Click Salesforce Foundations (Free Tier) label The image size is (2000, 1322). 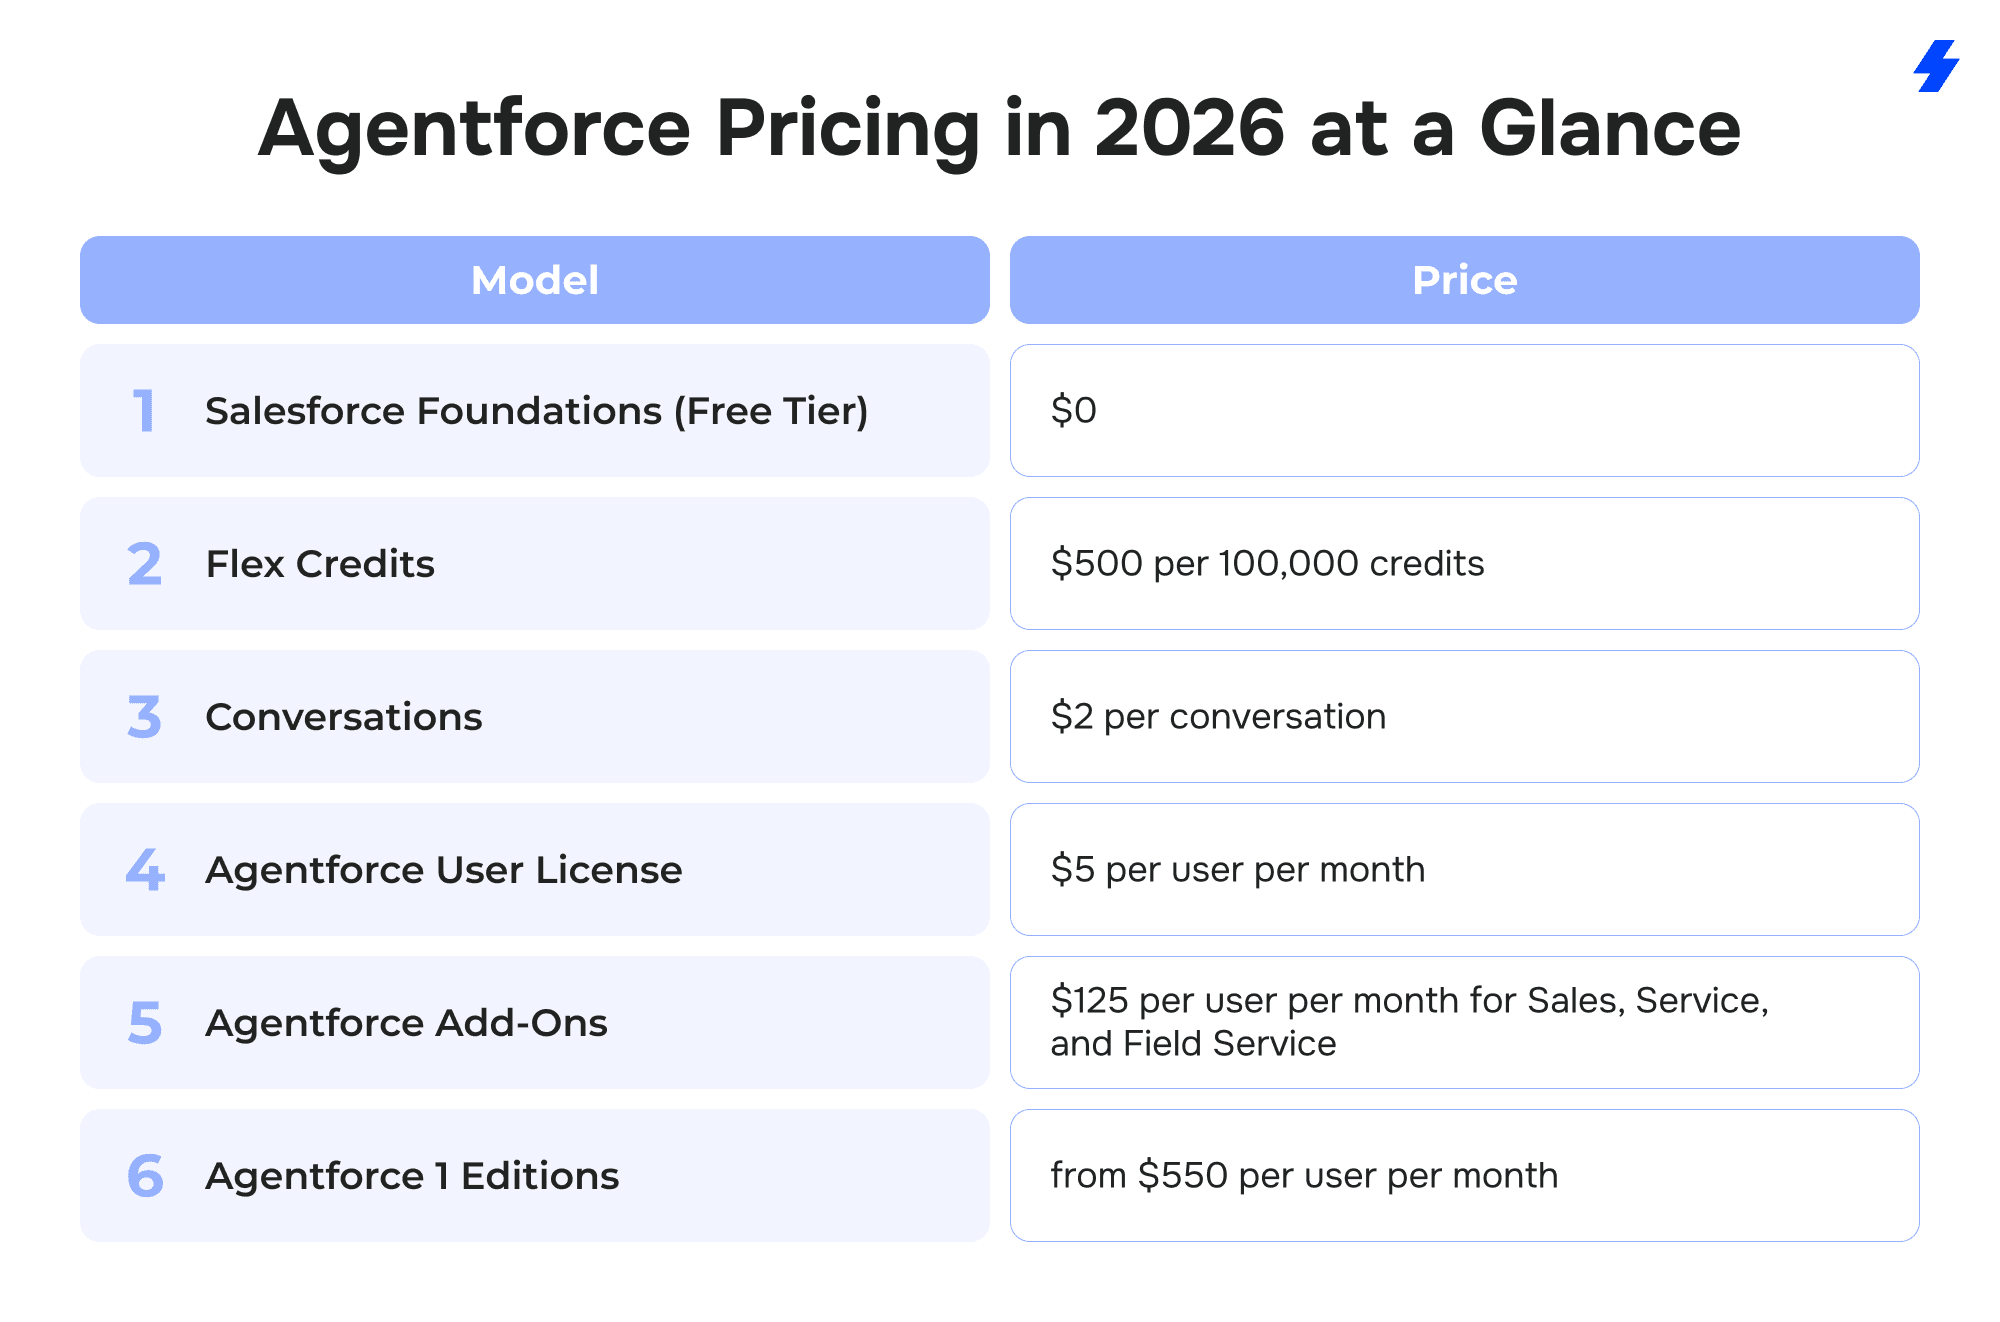pos(536,411)
